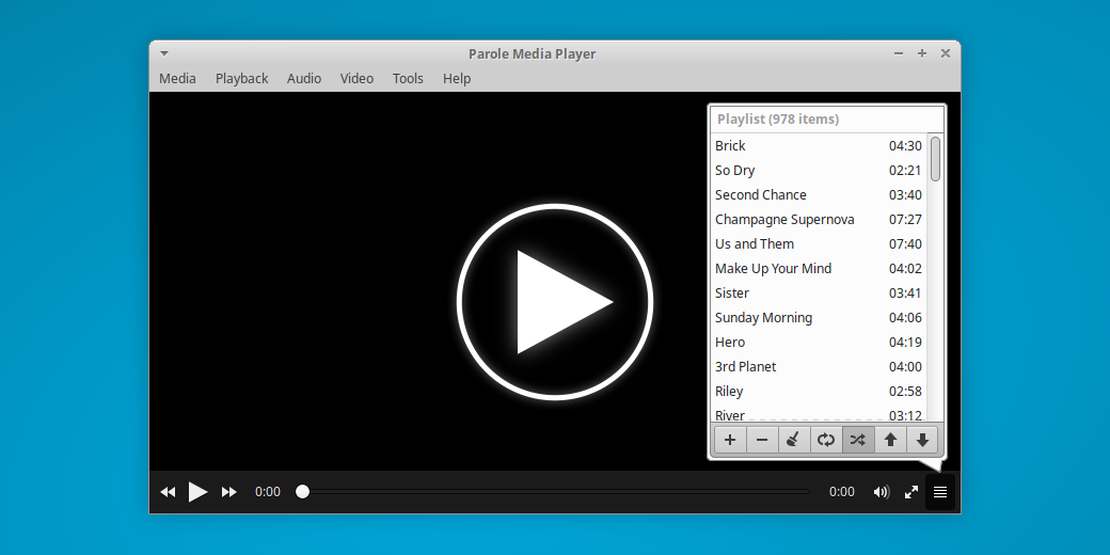Enter fullscreen mode
Image resolution: width=1110 pixels, height=555 pixels.
point(912,492)
